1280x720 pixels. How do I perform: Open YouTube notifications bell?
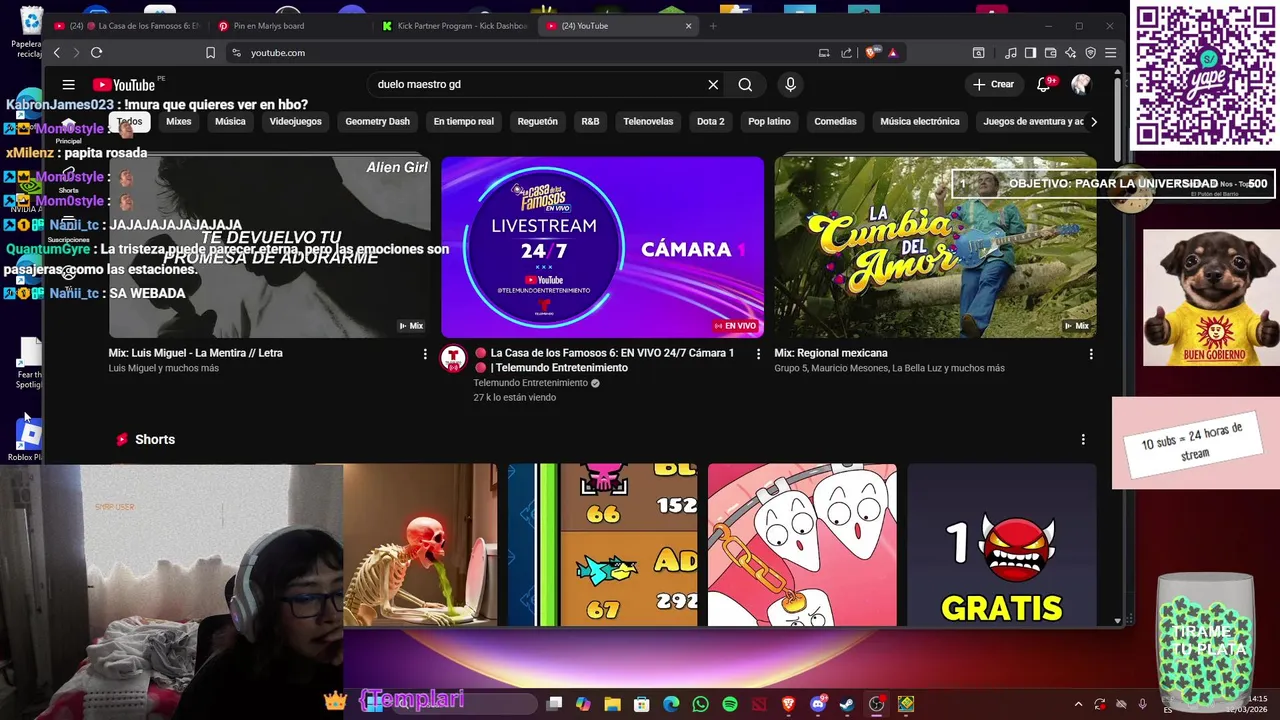tap(1044, 85)
